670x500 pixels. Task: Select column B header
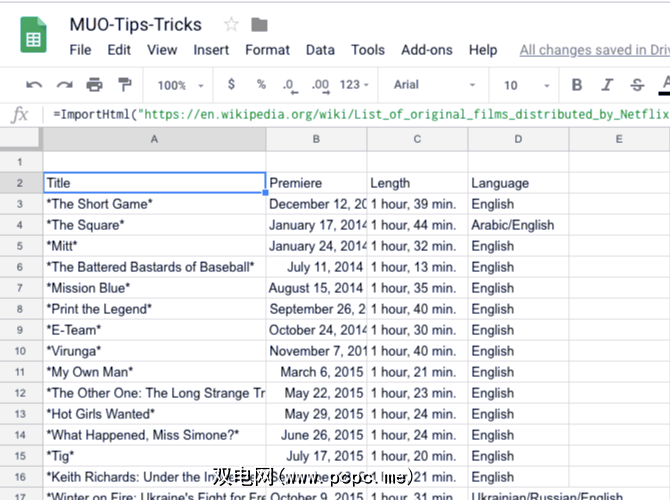point(316,139)
